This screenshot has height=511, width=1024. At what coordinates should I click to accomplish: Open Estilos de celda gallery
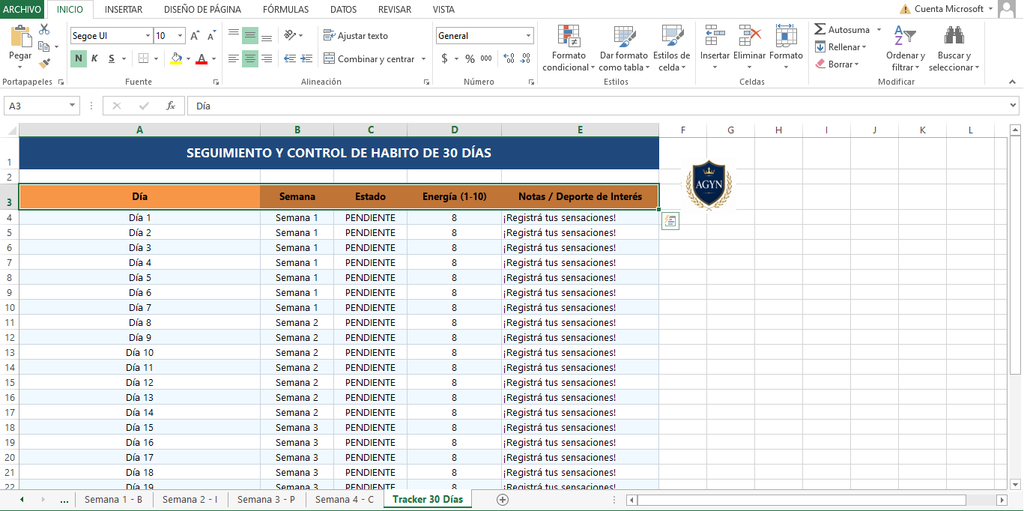click(x=671, y=49)
